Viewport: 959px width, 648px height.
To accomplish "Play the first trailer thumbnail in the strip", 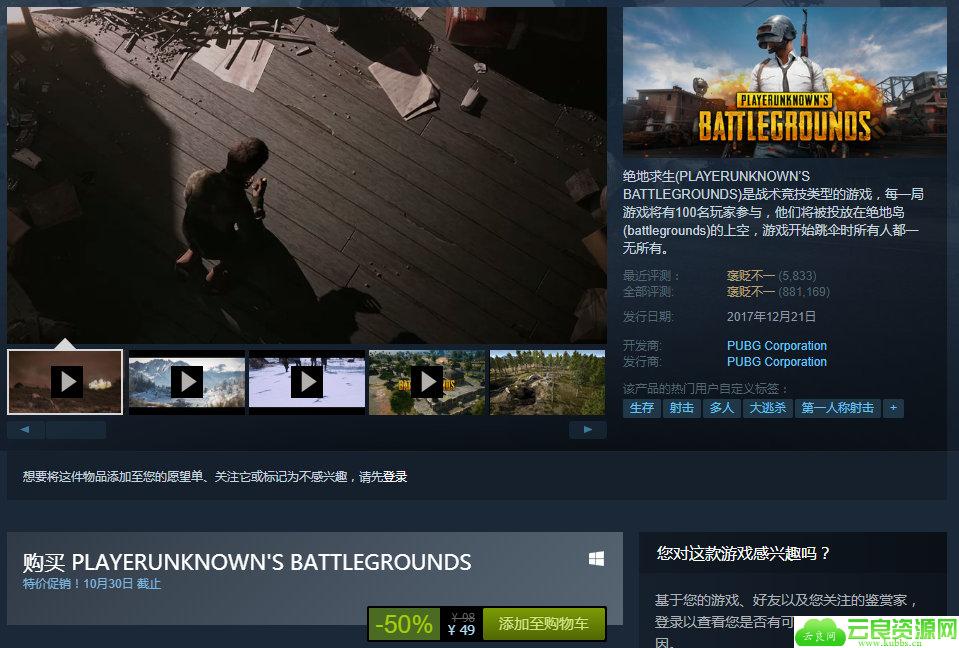I will pyautogui.click(x=65, y=382).
